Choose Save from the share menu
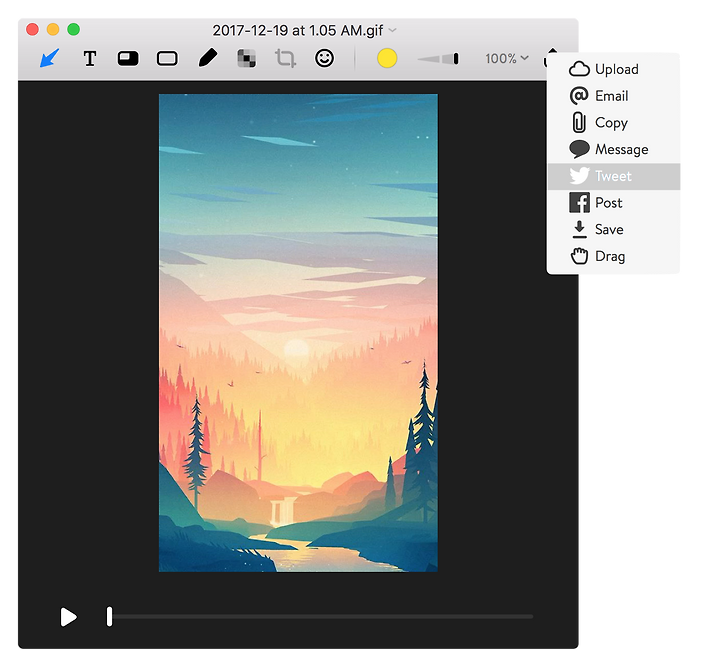This screenshot has height=672, width=720. point(614,230)
